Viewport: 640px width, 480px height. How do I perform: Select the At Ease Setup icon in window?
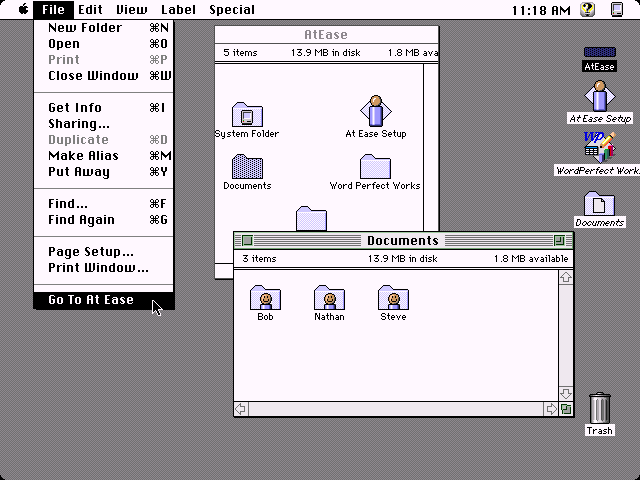(x=375, y=112)
